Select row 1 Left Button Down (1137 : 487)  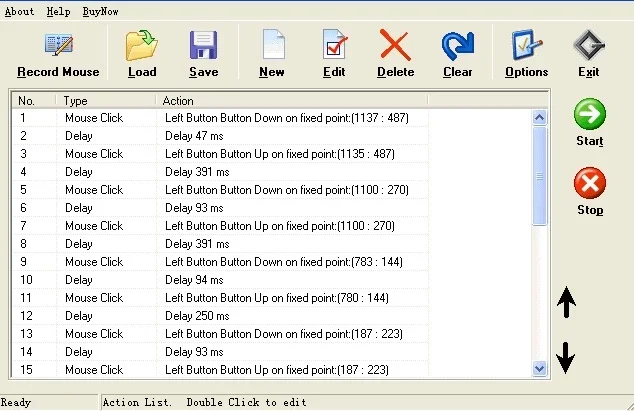point(220,118)
